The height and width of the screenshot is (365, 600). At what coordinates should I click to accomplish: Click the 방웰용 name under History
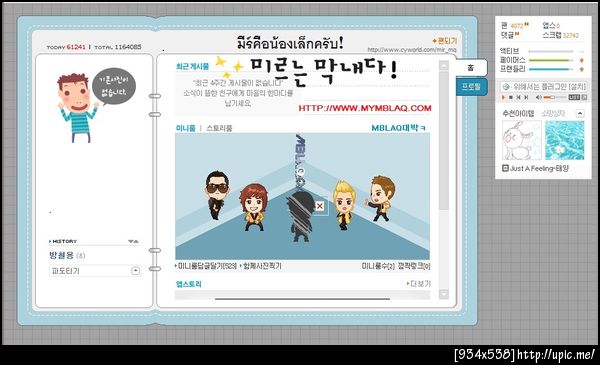click(x=61, y=256)
